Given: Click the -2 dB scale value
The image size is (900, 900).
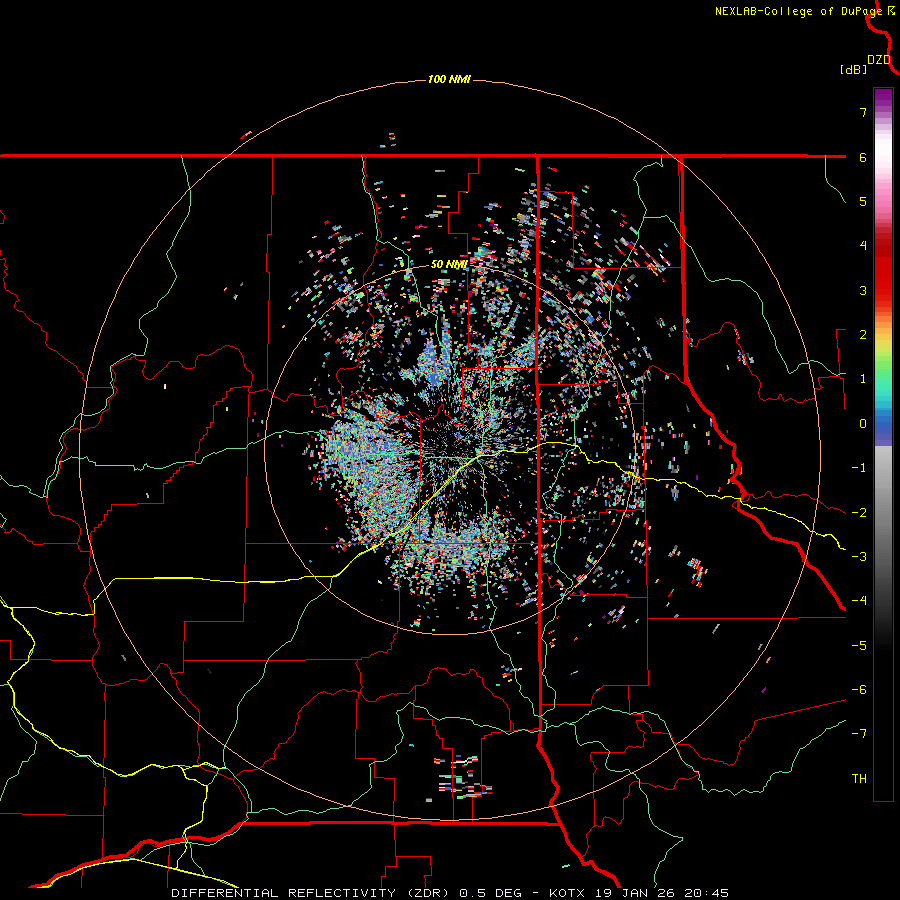Looking at the screenshot, I should click(x=859, y=513).
